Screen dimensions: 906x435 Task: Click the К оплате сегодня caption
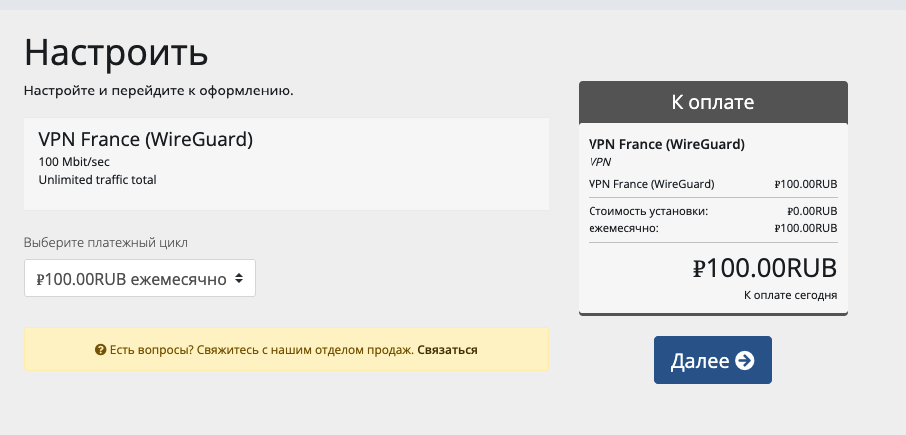point(790,295)
